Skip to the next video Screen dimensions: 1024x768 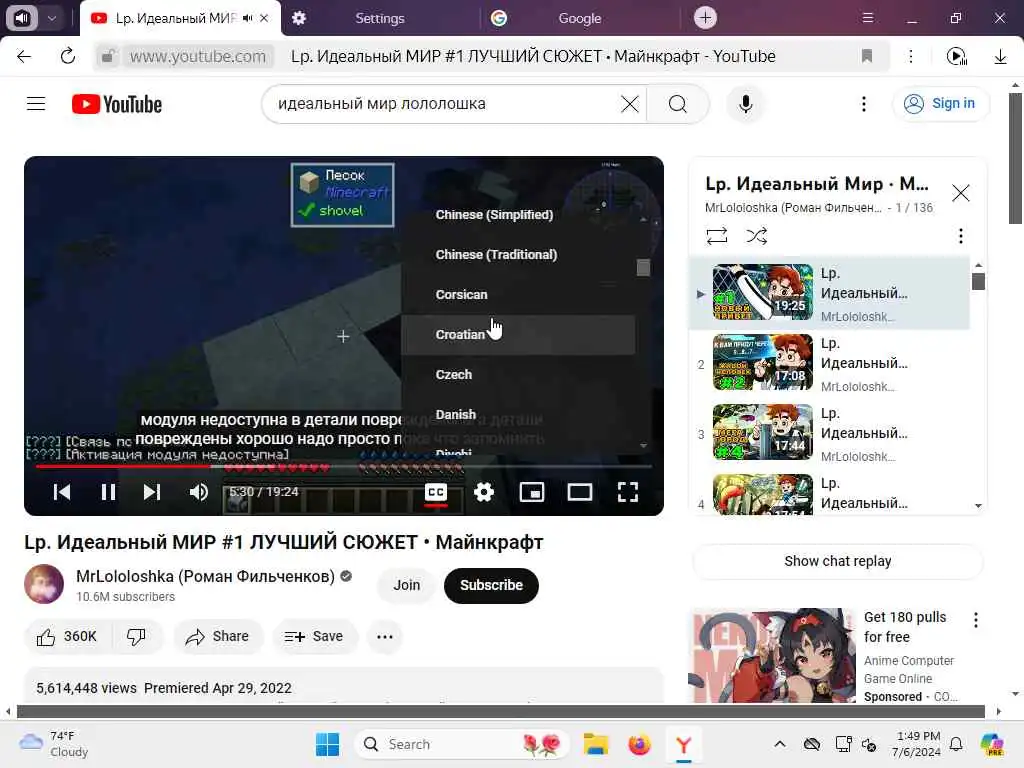click(x=152, y=492)
